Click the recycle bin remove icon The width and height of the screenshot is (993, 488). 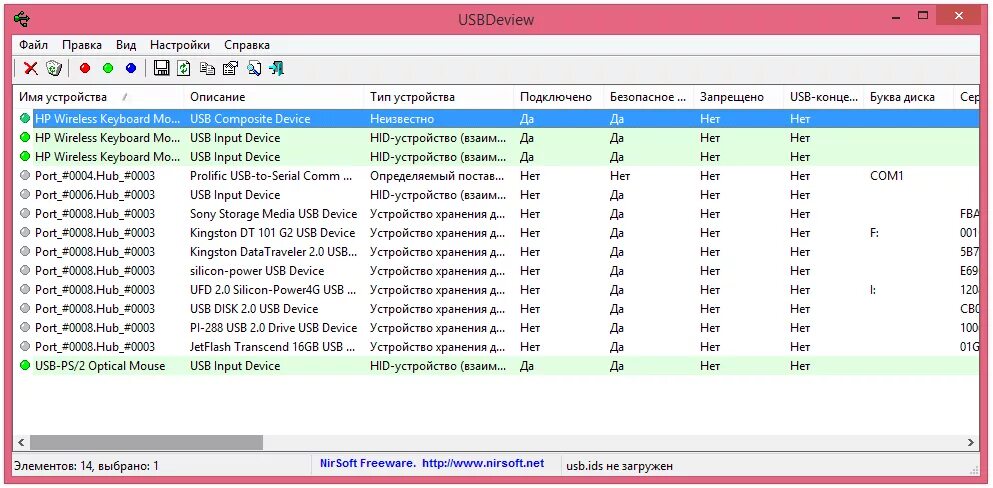[54, 68]
